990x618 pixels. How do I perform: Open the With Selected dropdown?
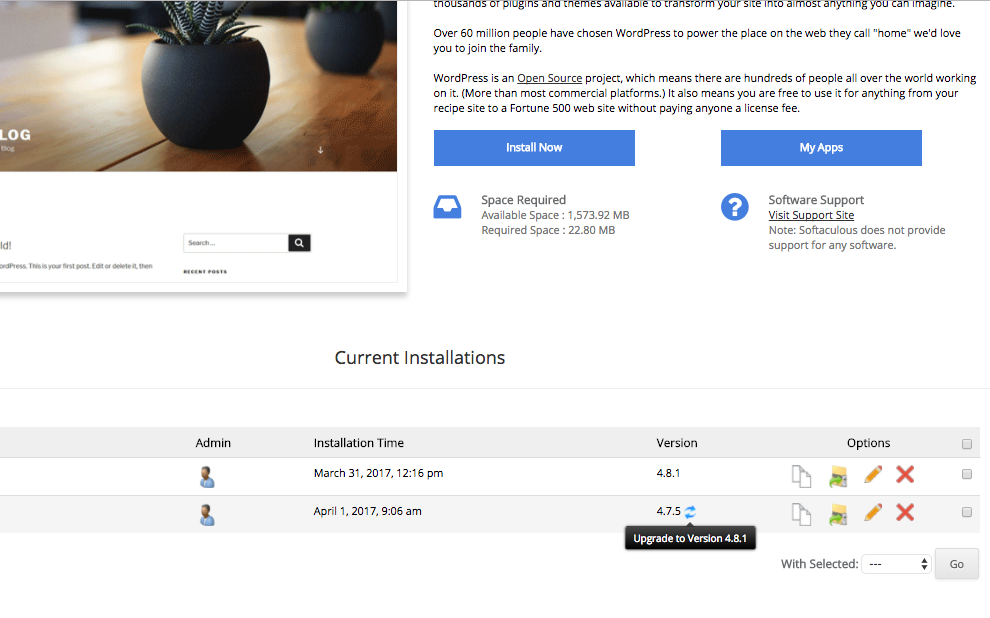[896, 564]
